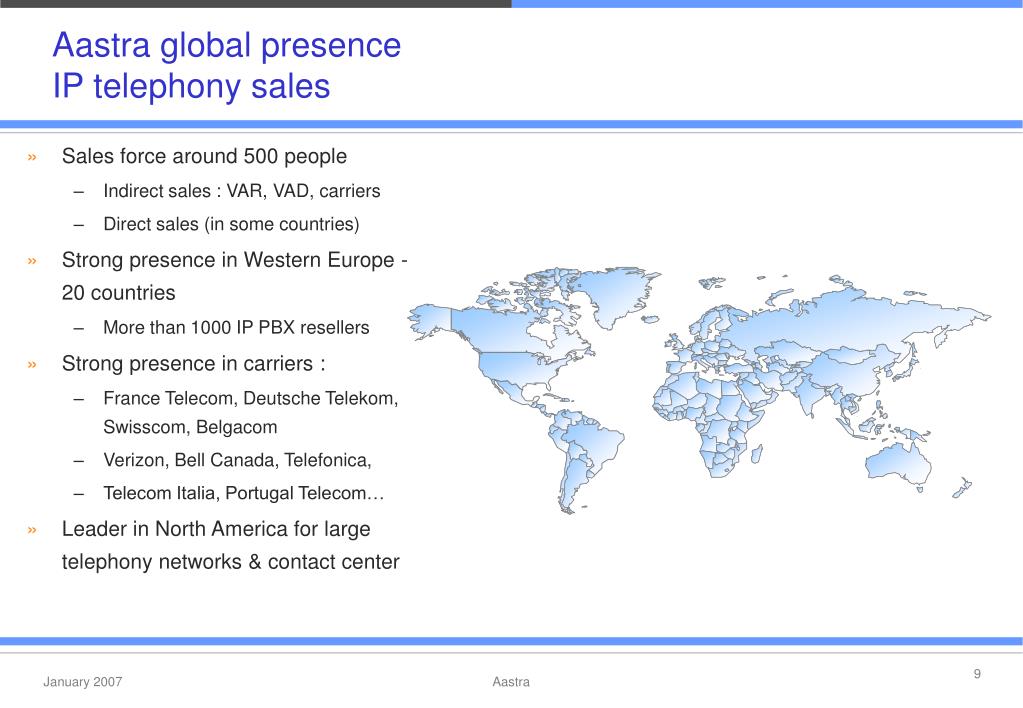This screenshot has height=708, width=1023.
Task: Click the title line 'Aastra global presence'
Action: [226, 46]
